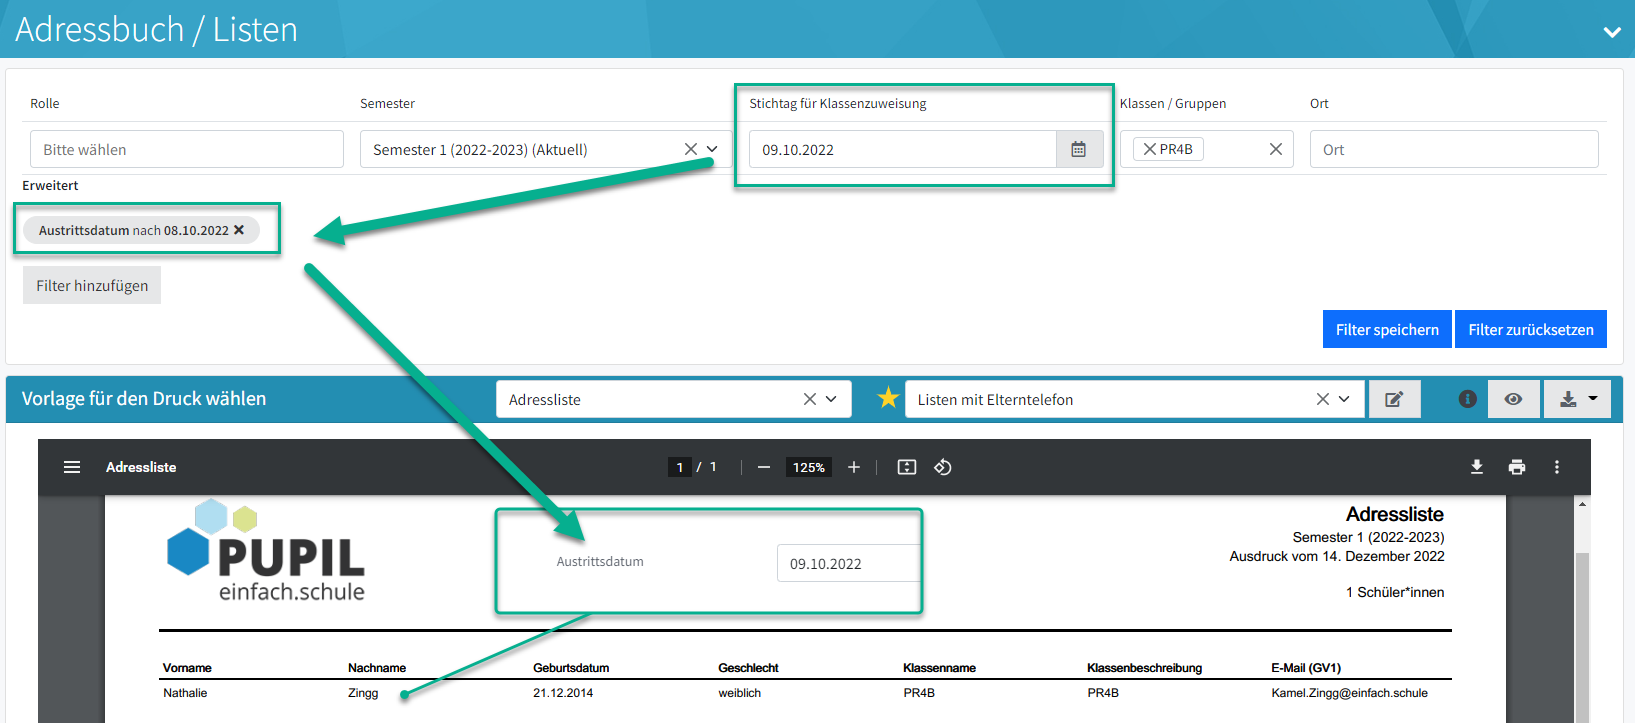The image size is (1635, 723).
Task: Click the Ort input field
Action: coord(1454,149)
